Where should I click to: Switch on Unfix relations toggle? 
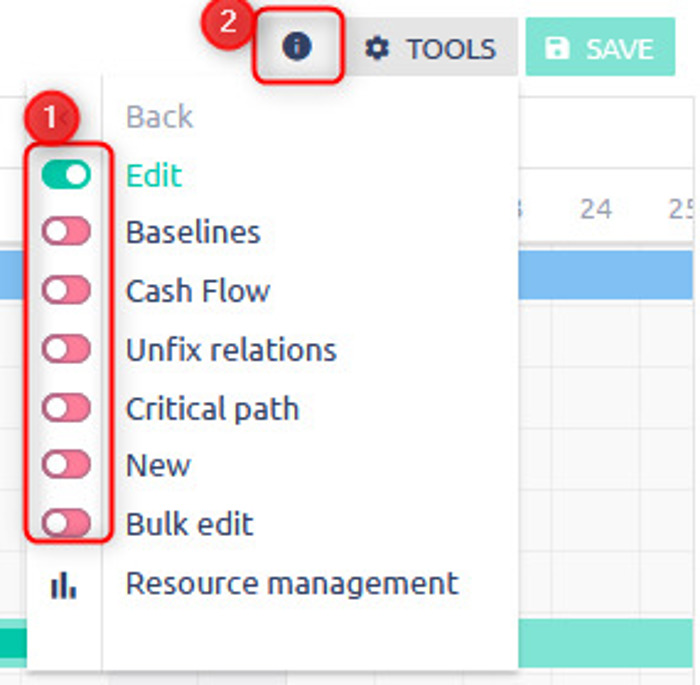point(66,348)
